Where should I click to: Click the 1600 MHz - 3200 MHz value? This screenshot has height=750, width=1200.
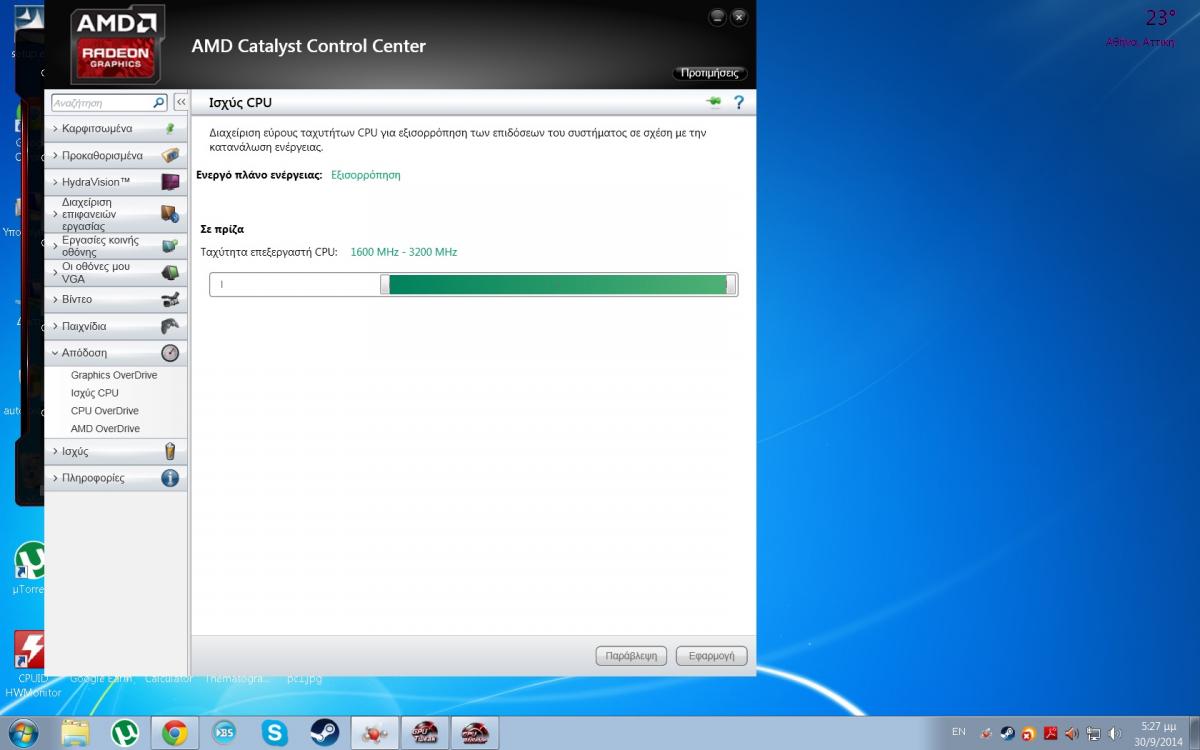(404, 252)
